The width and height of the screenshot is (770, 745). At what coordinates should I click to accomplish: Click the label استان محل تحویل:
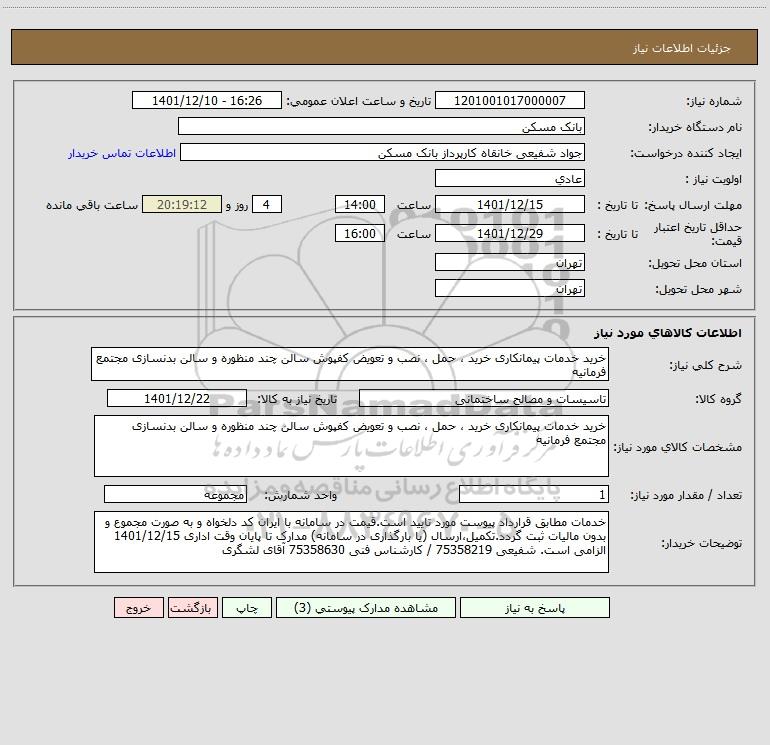(x=695, y=263)
